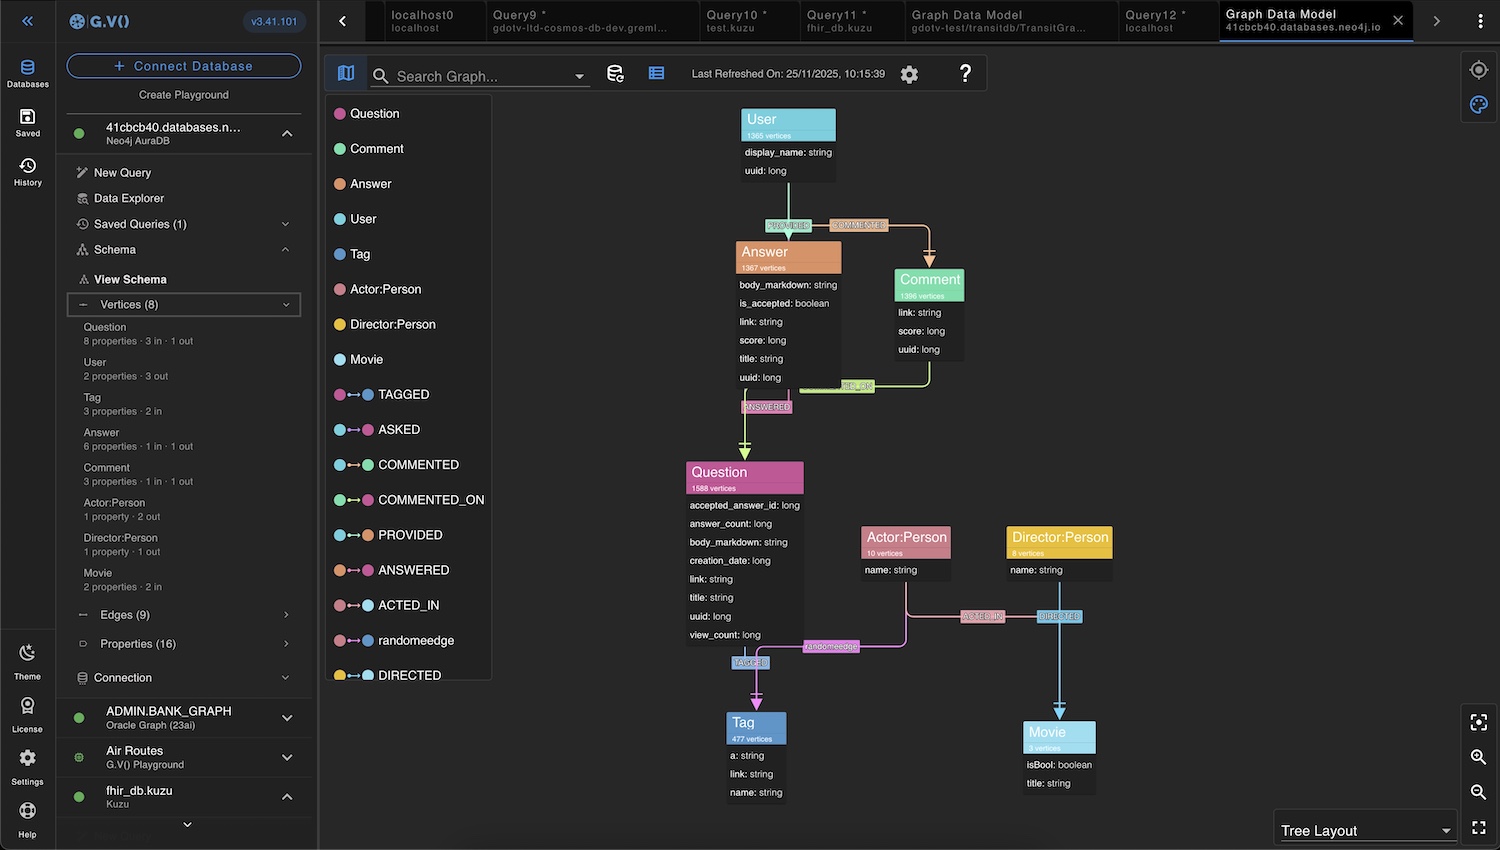
Task: Open the table view icon in the toolbar
Action: tap(656, 72)
